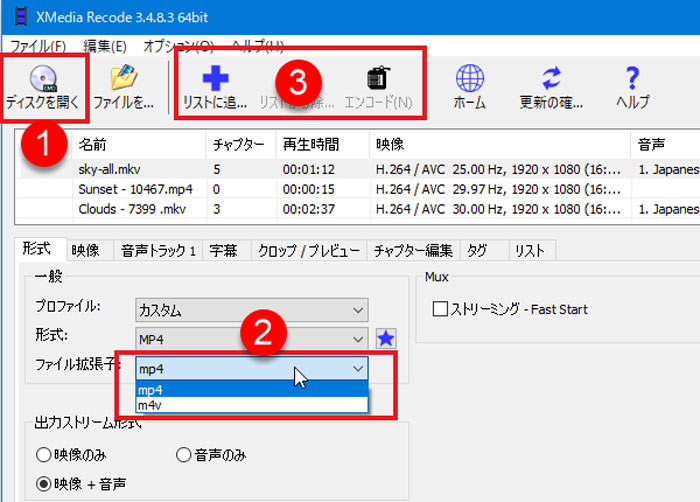Click the 25.00 Hz video info cell
Screen dimensions: 700x502
coord(498,169)
